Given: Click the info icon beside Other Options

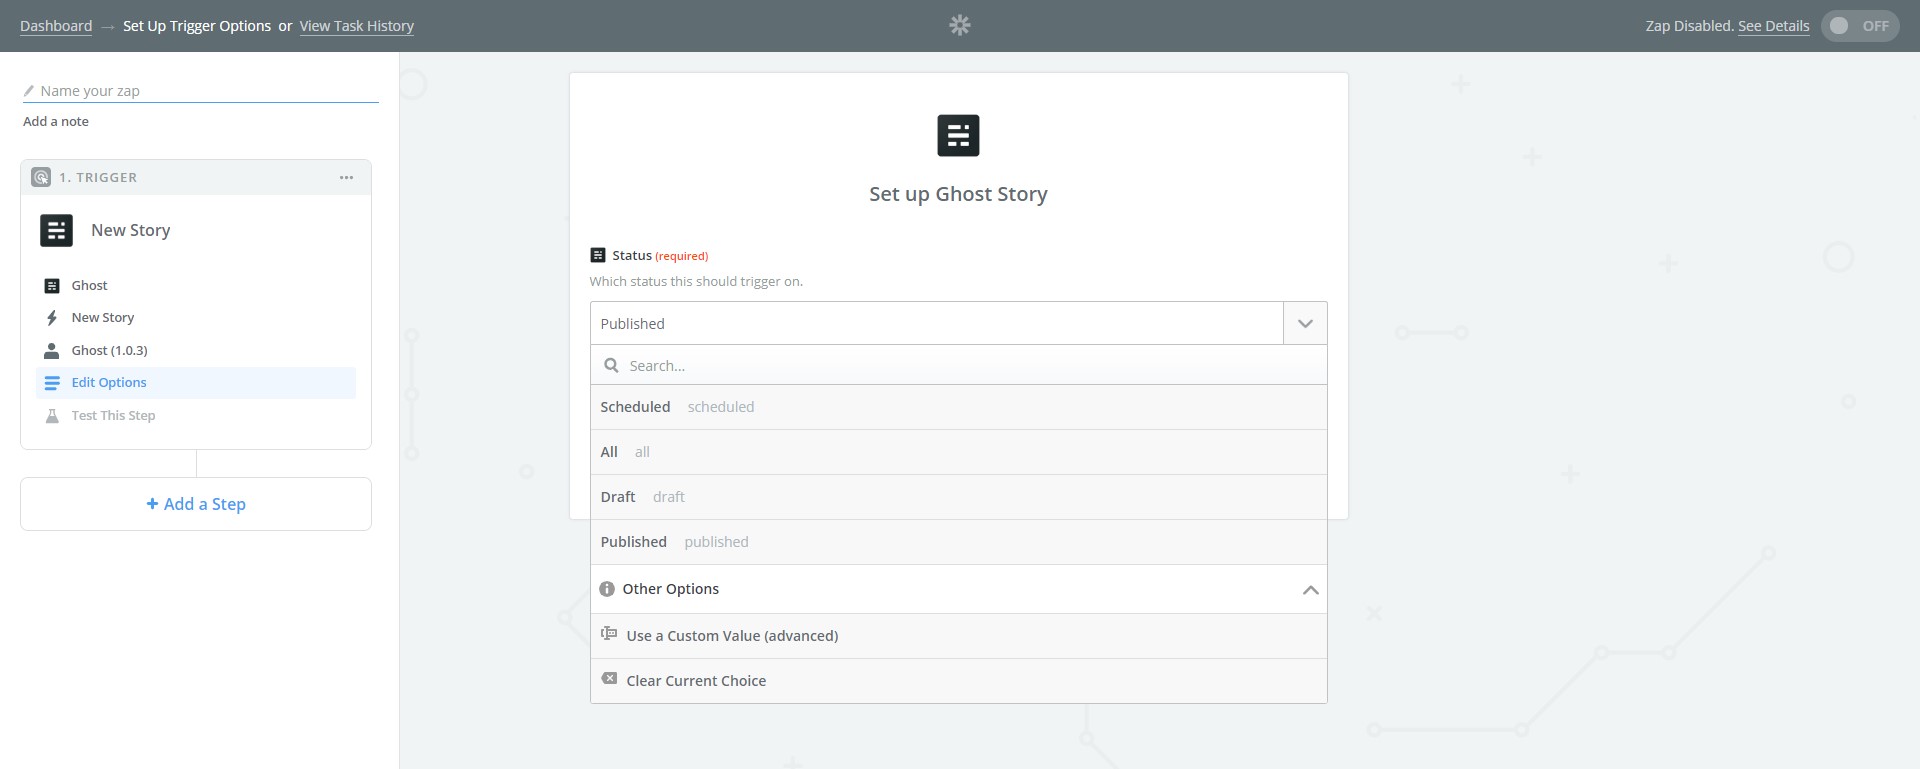Looking at the screenshot, I should [606, 589].
